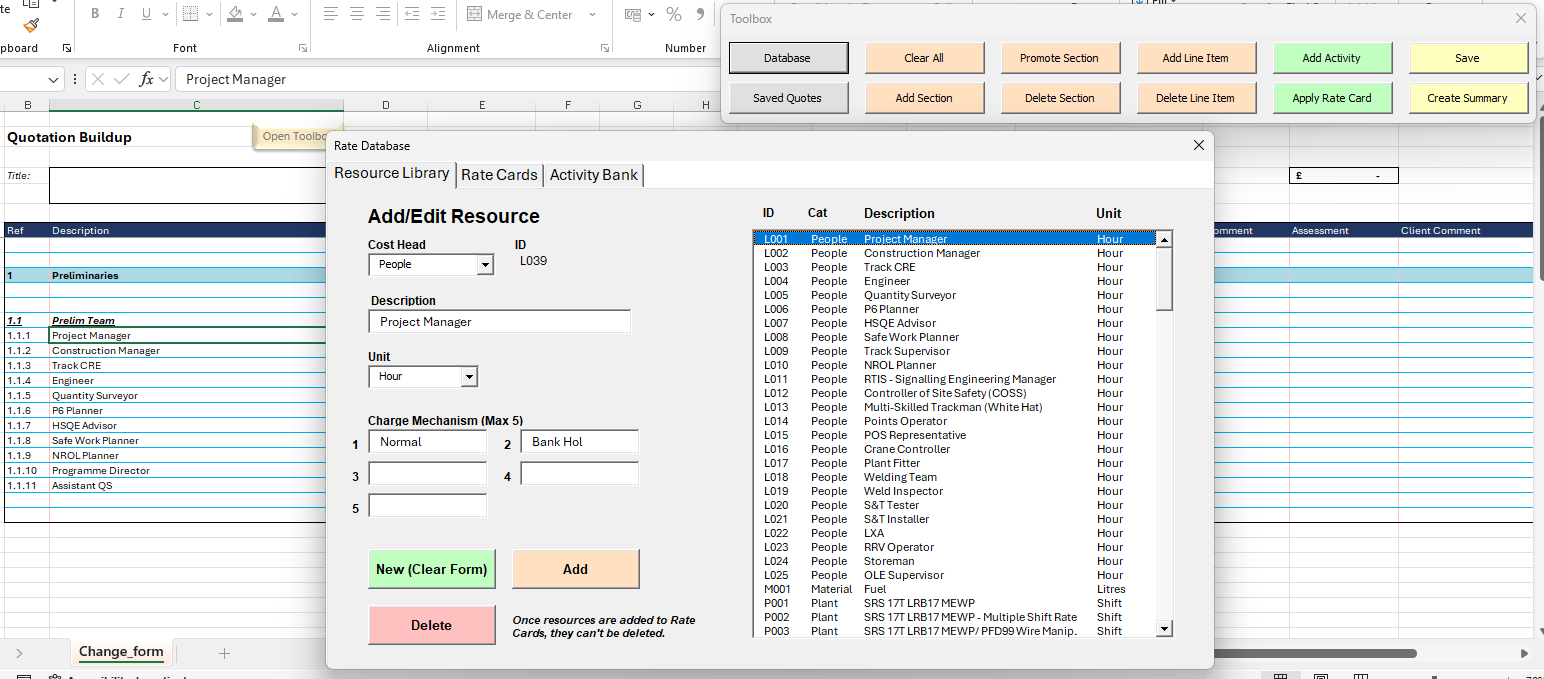Toggle Bold formatting in Font group

point(95,14)
